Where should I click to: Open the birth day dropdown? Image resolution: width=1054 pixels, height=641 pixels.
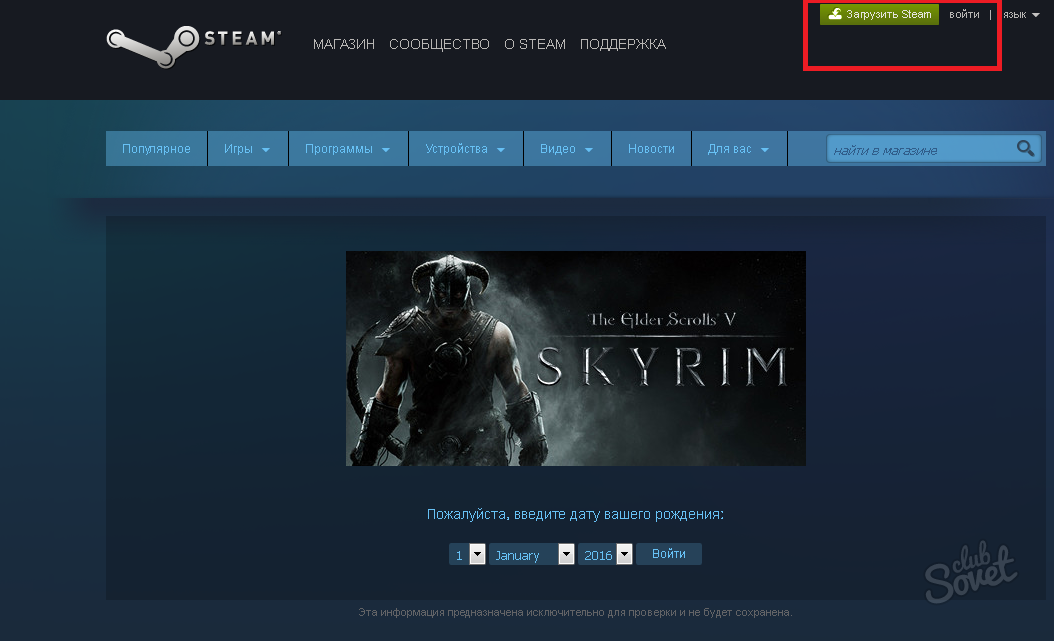point(467,554)
